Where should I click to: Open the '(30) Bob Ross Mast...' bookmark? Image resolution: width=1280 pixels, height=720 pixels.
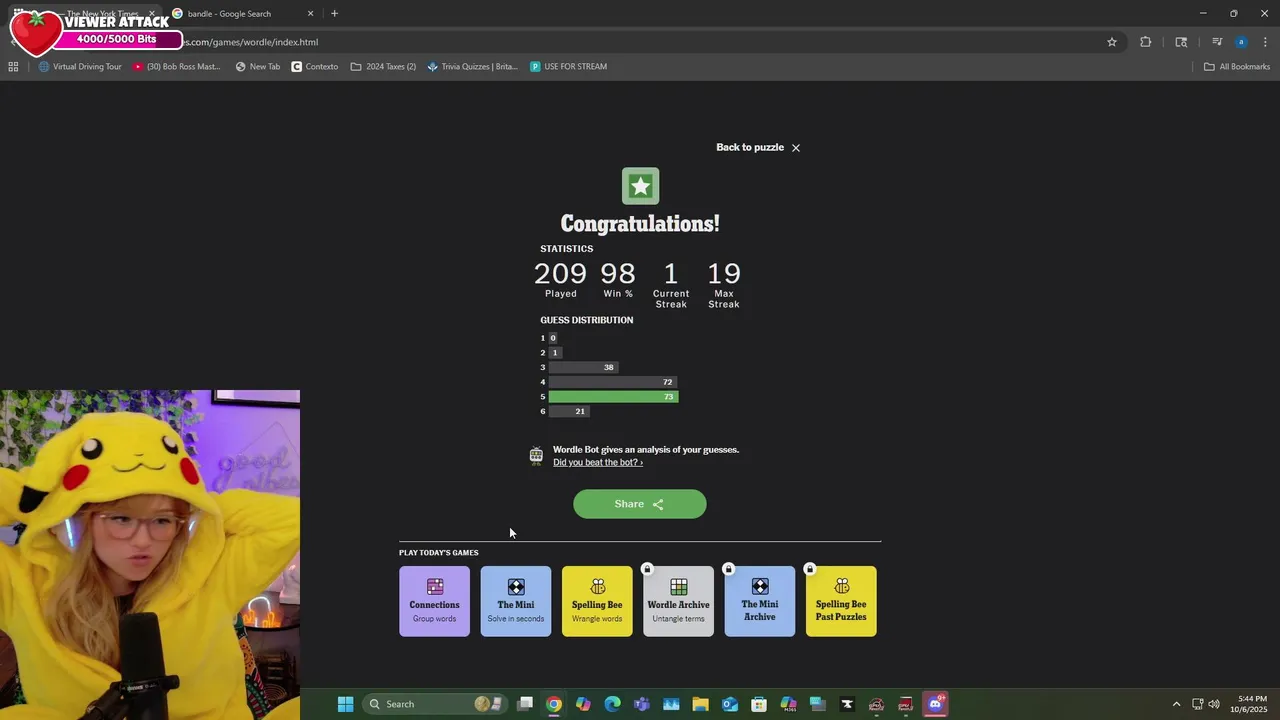[x=176, y=67]
